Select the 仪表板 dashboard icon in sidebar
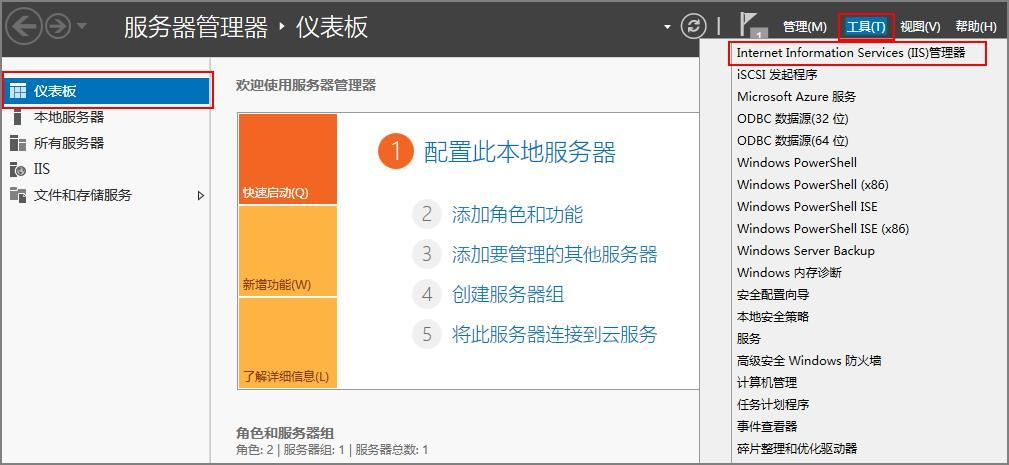This screenshot has height=465, width=1009. click(18, 91)
